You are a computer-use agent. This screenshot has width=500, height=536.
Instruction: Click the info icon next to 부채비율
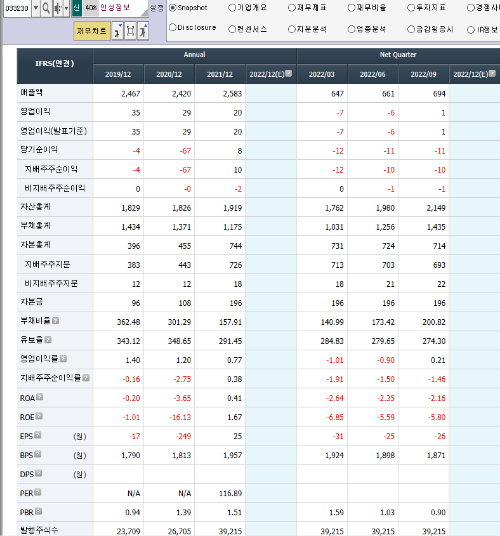pyautogui.click(x=55, y=321)
